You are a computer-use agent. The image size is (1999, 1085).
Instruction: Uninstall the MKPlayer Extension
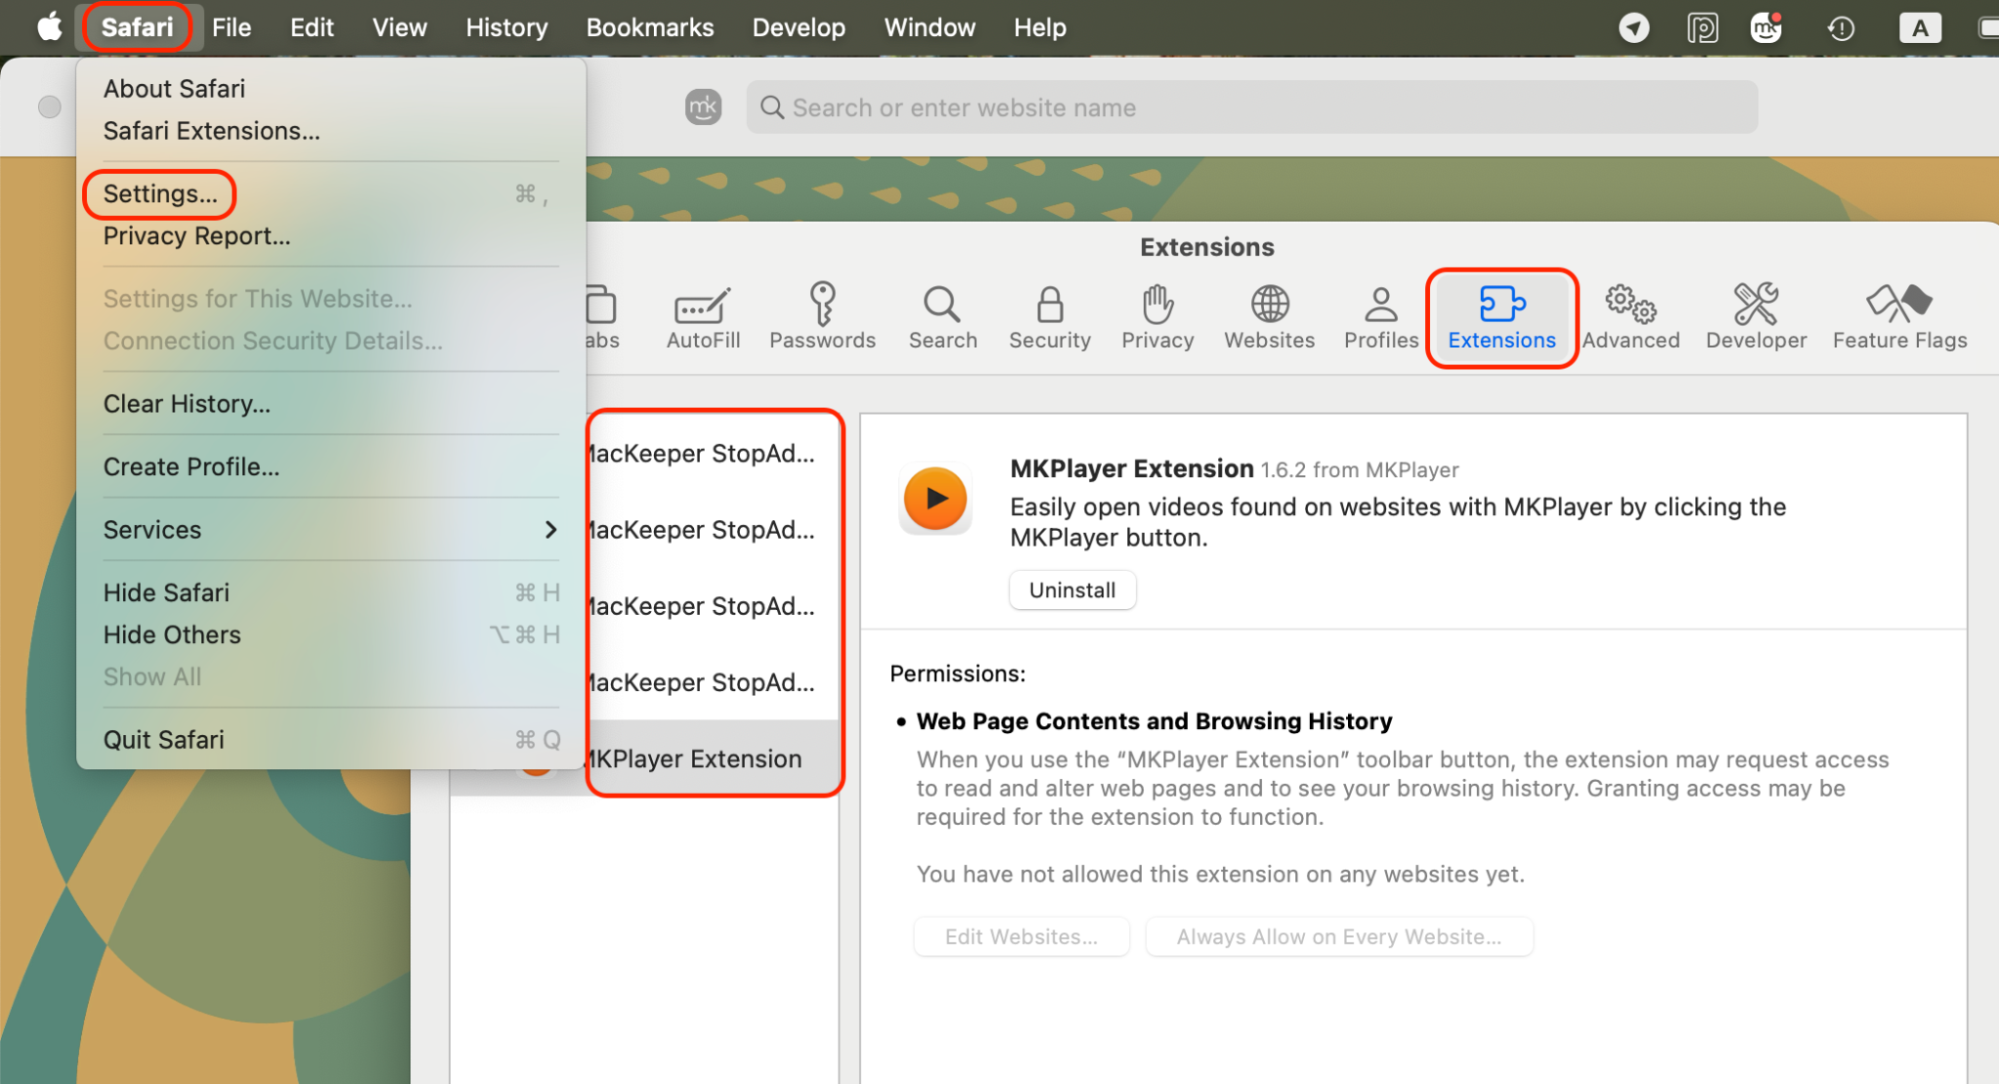click(x=1072, y=589)
